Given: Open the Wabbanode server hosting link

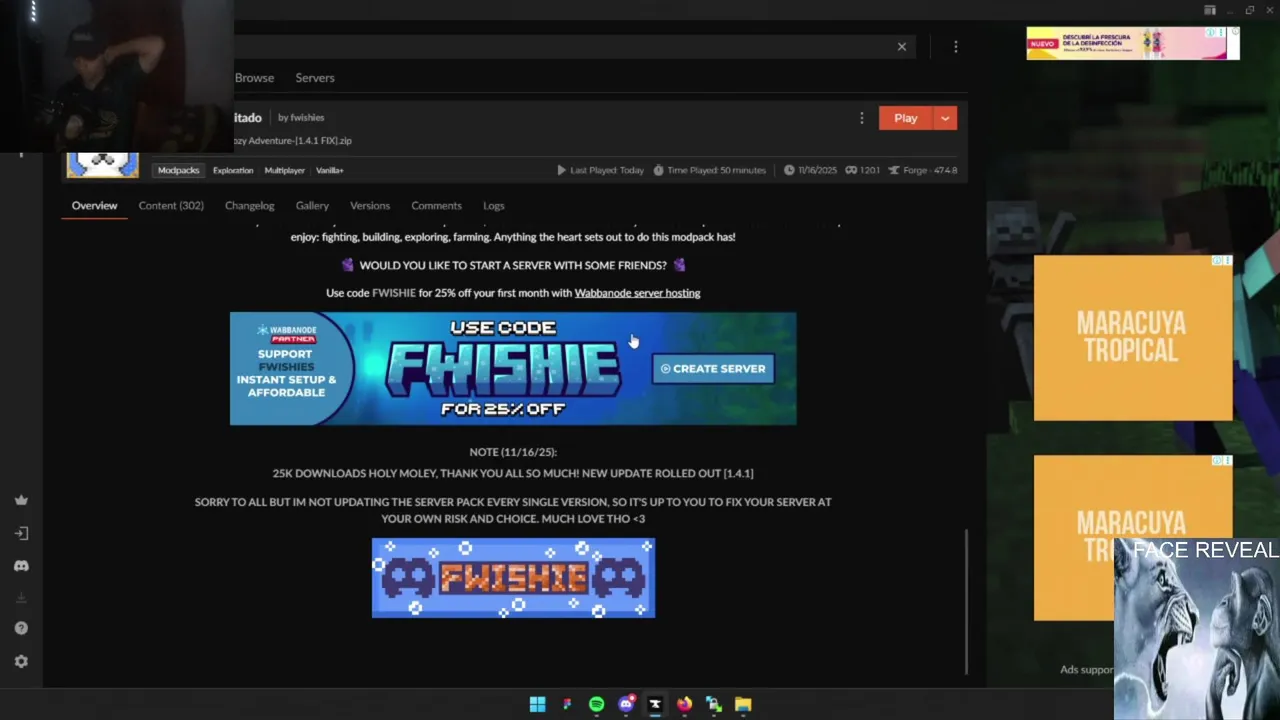Looking at the screenshot, I should point(637,293).
